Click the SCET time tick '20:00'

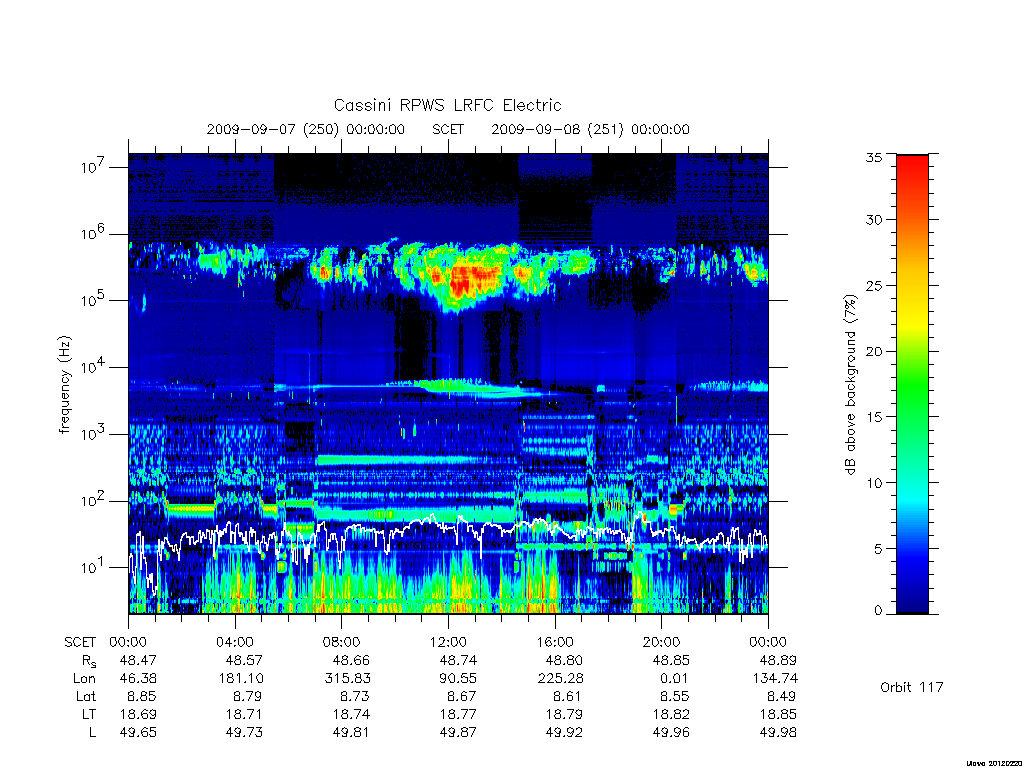click(x=661, y=642)
